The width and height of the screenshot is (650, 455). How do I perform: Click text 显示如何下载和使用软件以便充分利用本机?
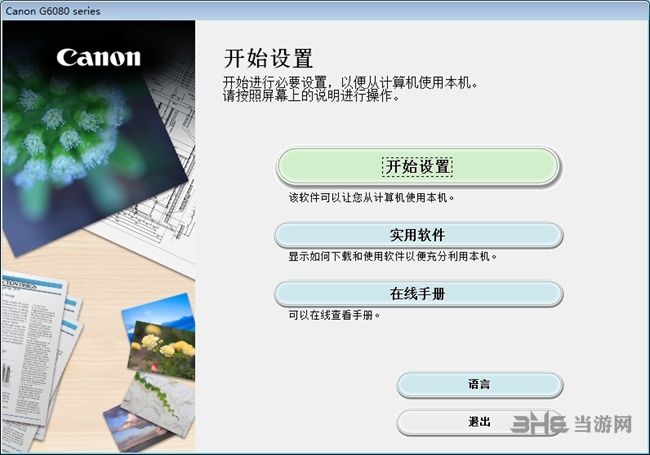tap(393, 257)
